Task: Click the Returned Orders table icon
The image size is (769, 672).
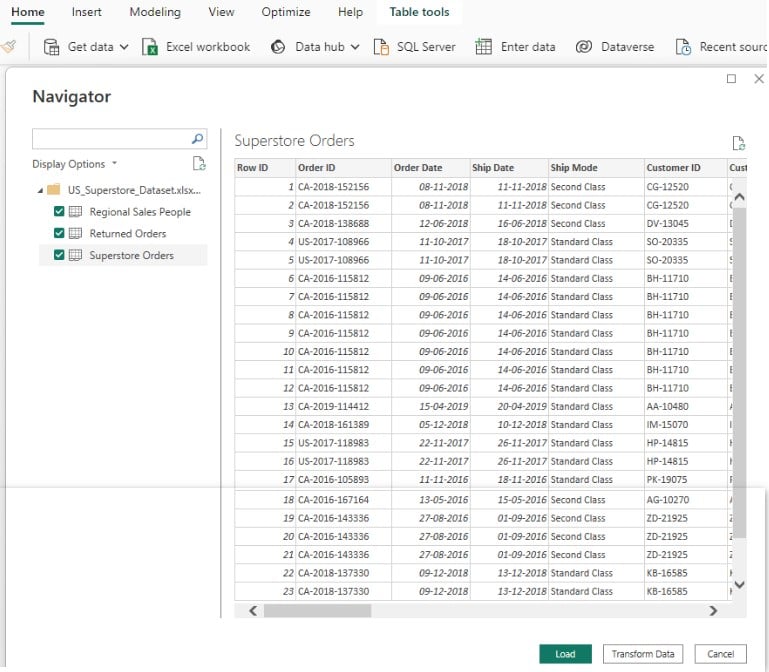Action: [x=75, y=233]
